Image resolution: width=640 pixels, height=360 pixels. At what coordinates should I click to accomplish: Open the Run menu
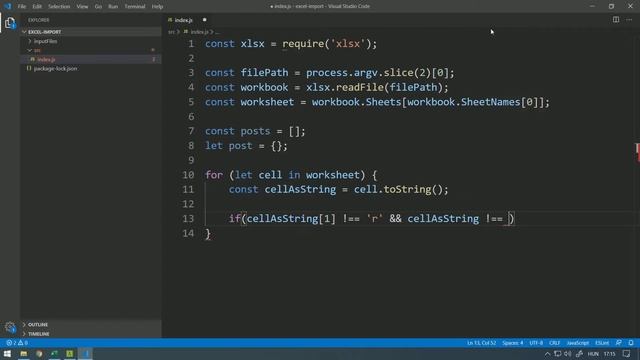tap(113, 6)
